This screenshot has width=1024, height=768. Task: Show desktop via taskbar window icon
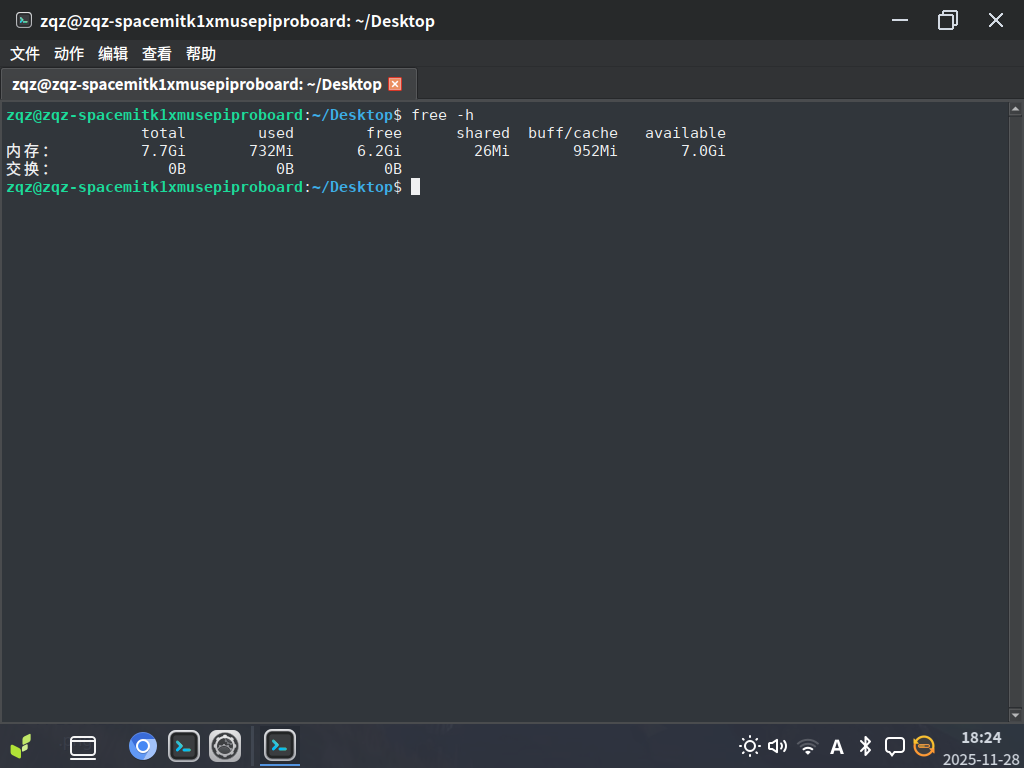coord(83,746)
